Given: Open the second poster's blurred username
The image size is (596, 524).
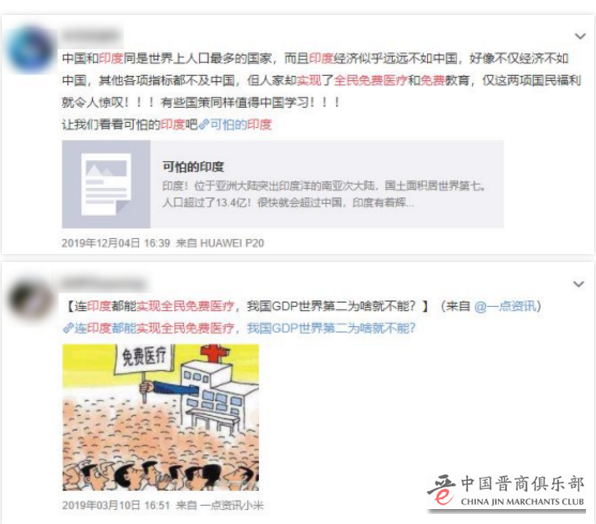Looking at the screenshot, I should coord(103,283).
